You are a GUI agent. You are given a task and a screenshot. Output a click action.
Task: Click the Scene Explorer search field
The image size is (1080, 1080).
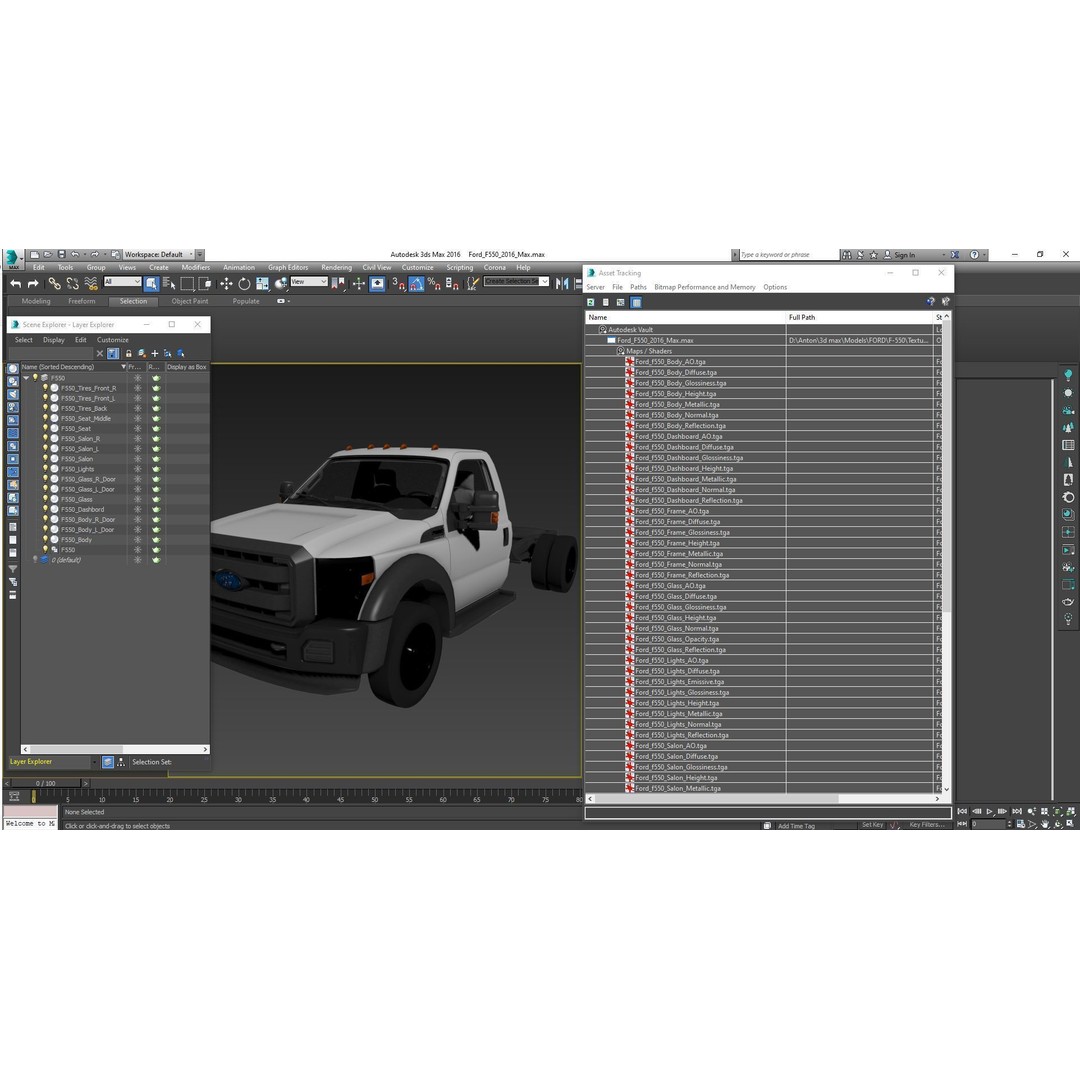tap(50, 353)
